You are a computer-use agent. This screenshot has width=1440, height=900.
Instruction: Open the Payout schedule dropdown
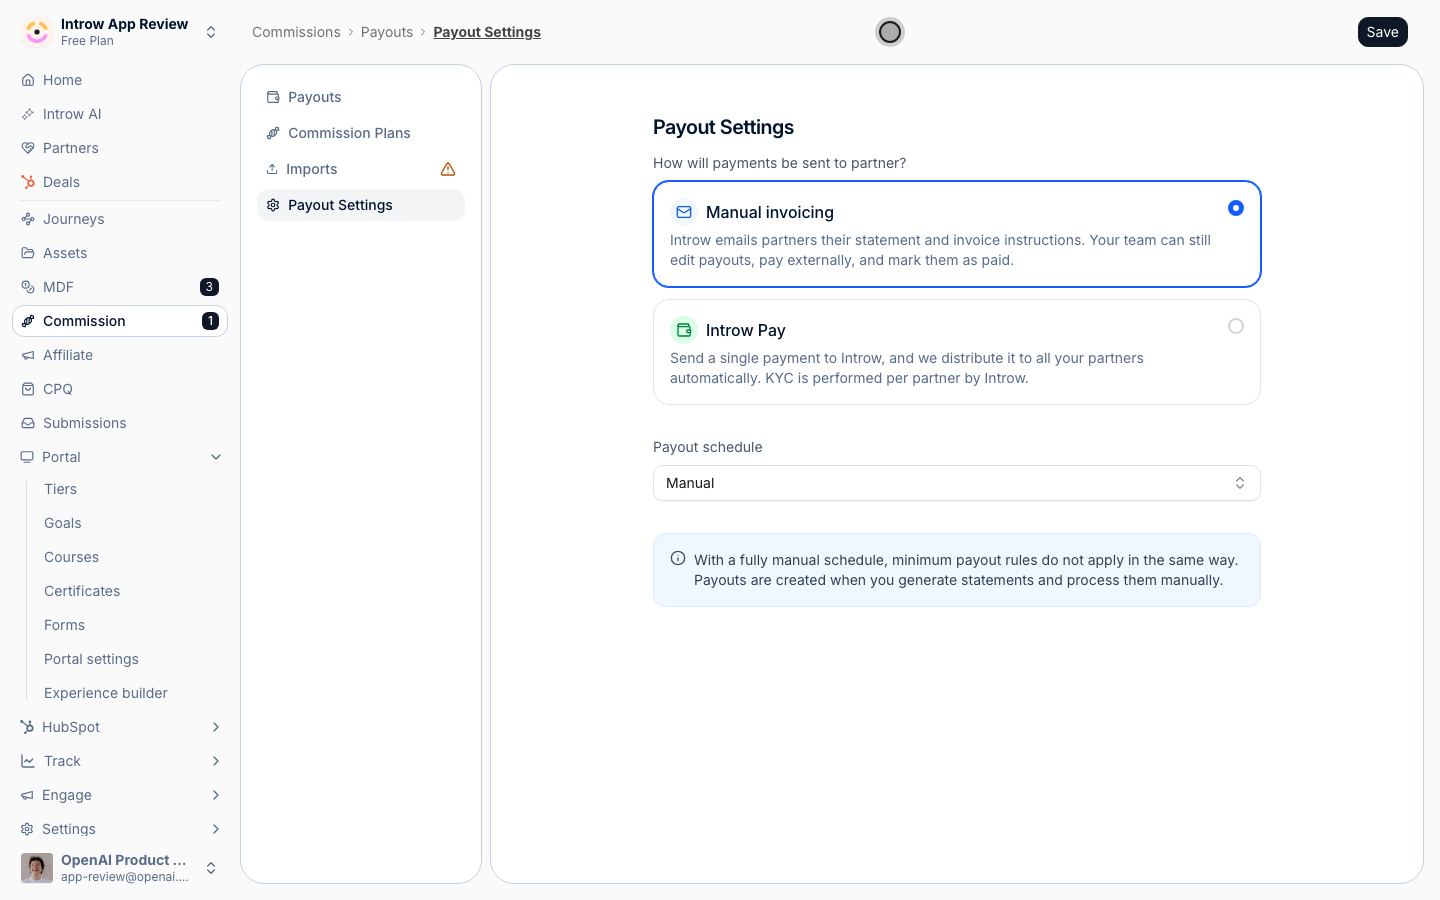tap(957, 483)
